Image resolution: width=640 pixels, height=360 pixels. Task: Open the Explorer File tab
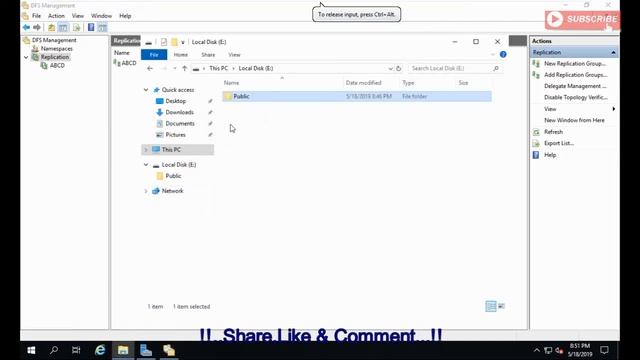tap(154, 55)
